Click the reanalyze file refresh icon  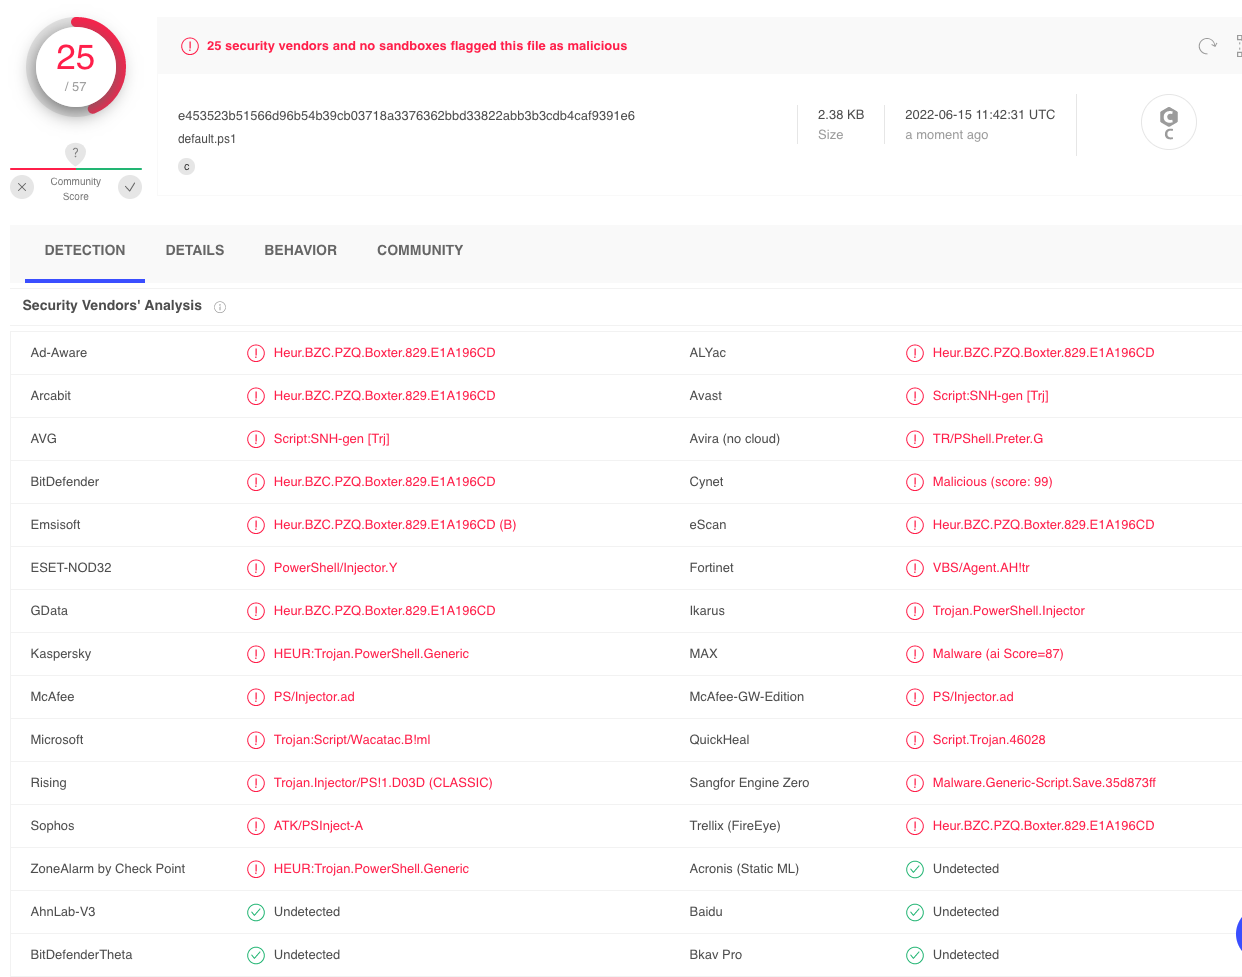(x=1207, y=46)
